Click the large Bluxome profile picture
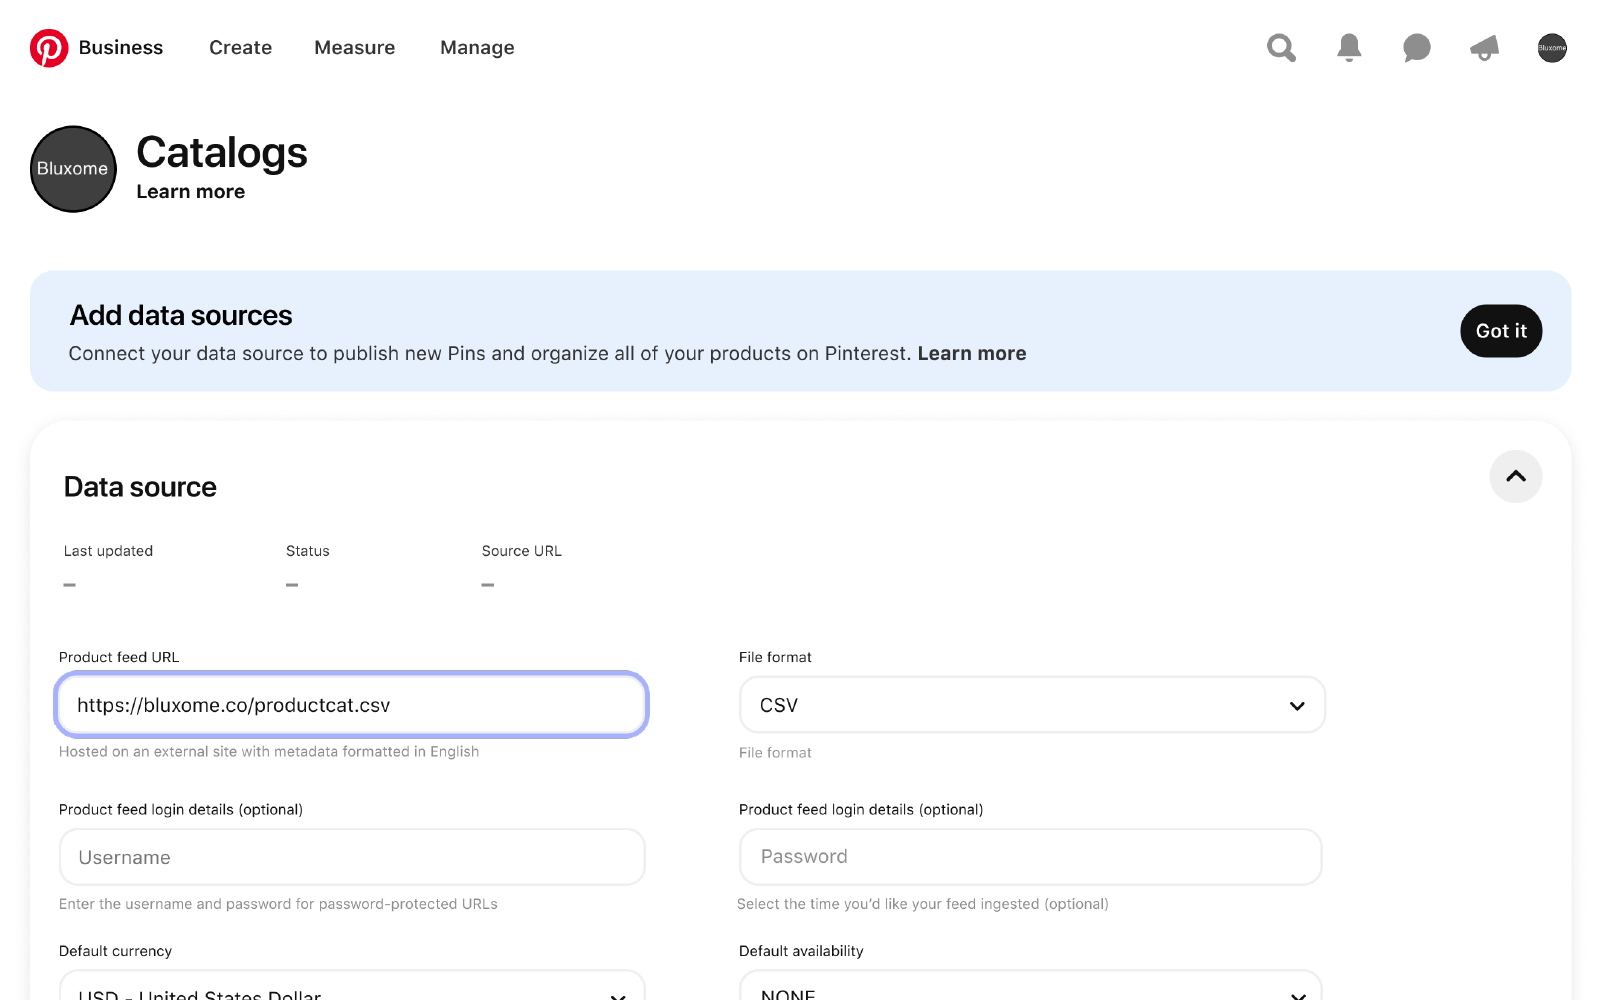The height and width of the screenshot is (1000, 1601). tap(73, 169)
